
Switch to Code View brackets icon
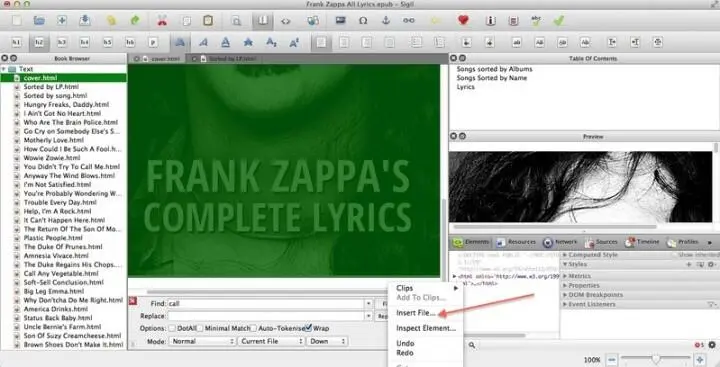(x=286, y=21)
